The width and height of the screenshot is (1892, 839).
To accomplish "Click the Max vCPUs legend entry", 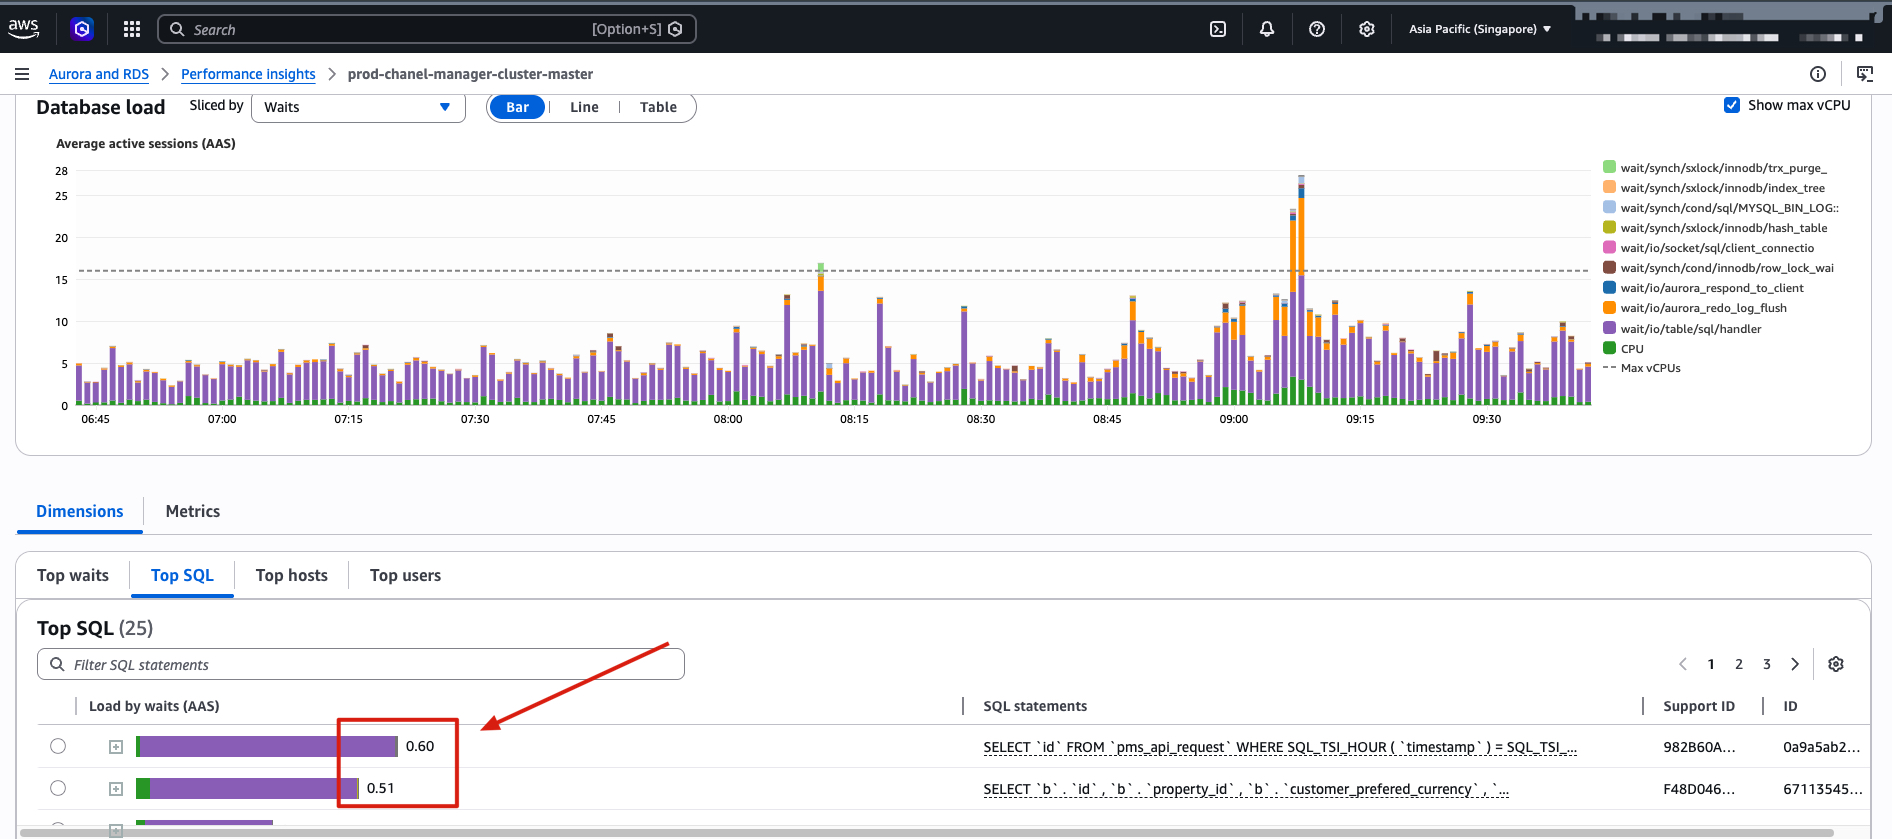I will [1642, 368].
